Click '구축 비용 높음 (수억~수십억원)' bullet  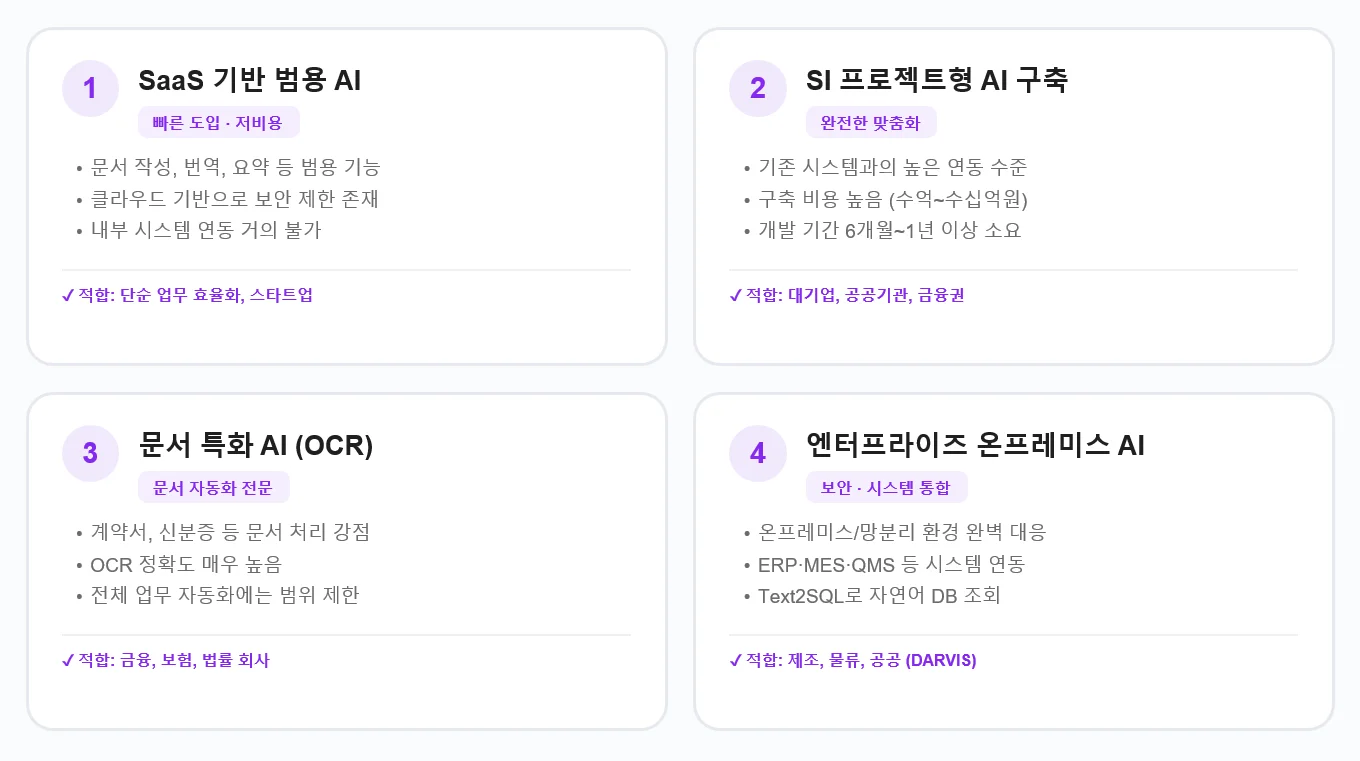point(894,199)
